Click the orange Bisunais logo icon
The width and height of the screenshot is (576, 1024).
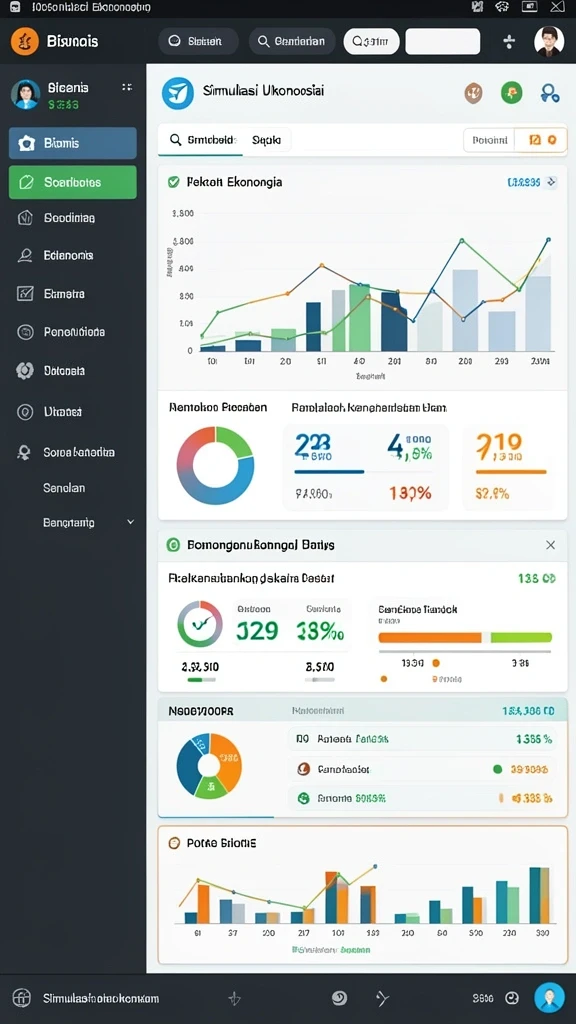click(x=25, y=41)
